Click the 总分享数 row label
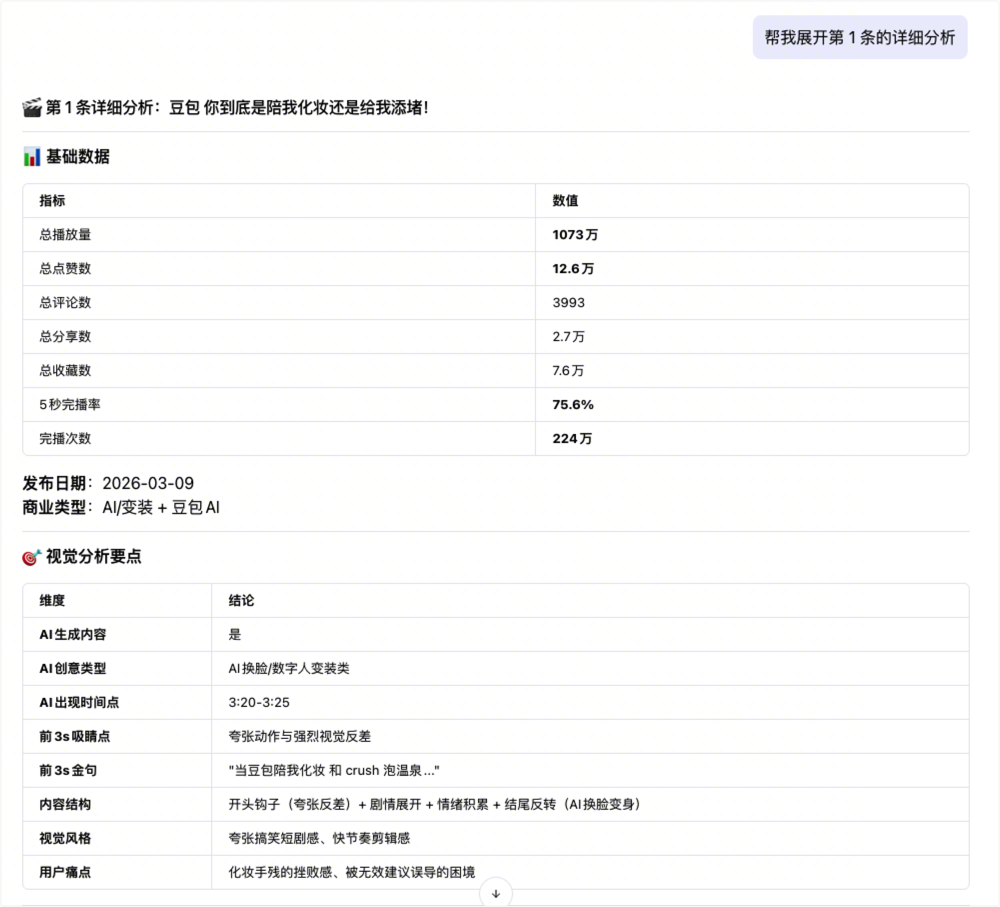The height and width of the screenshot is (907, 1000). [x=65, y=337]
